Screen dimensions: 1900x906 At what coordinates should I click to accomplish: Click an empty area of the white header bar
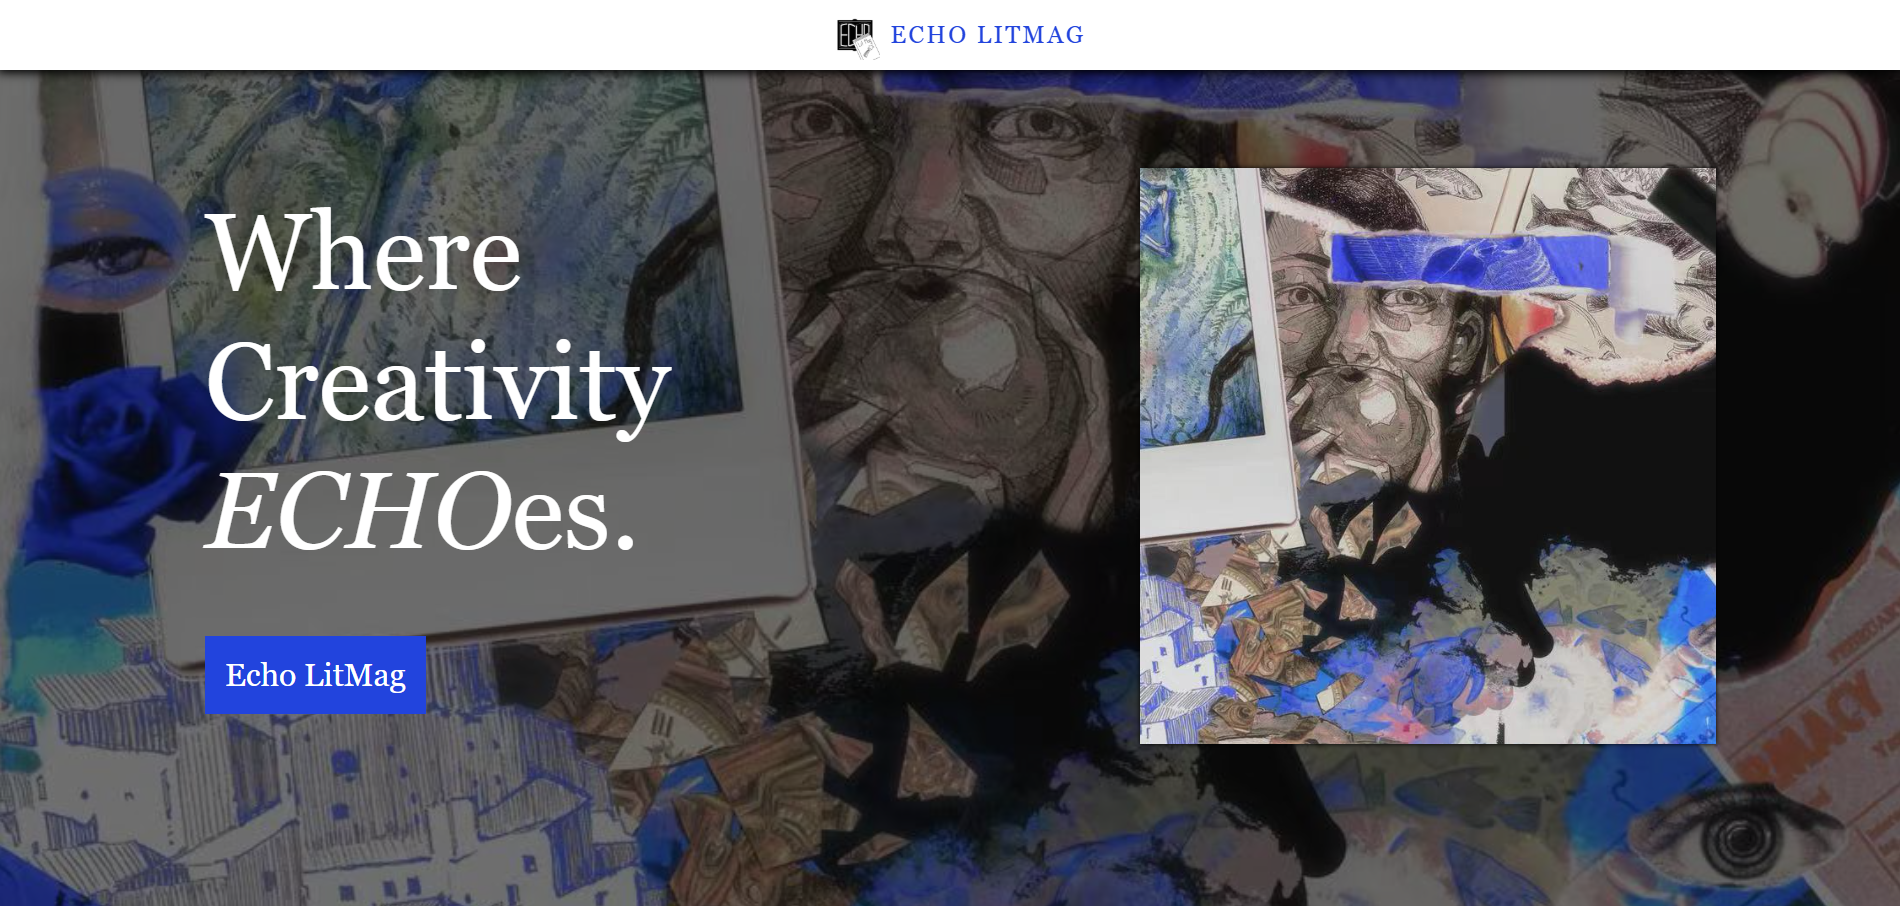tap(400, 35)
